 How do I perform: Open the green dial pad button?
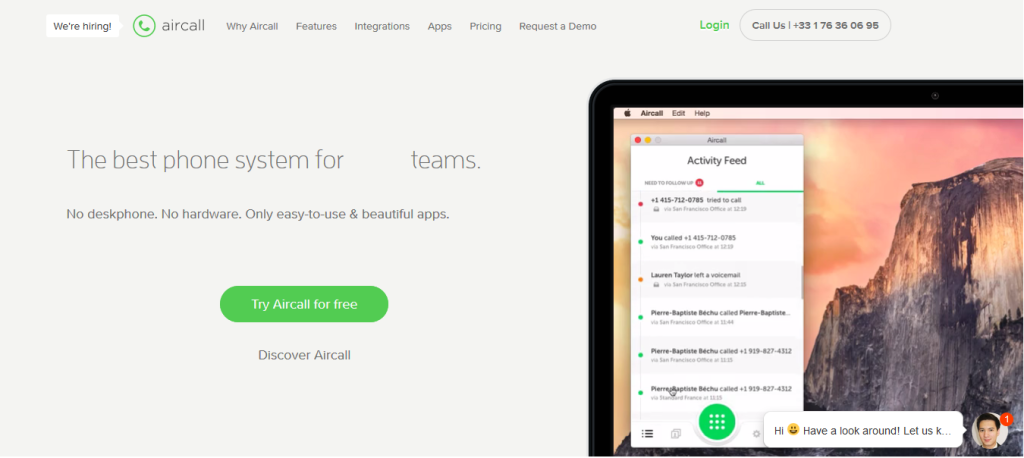[x=717, y=422]
